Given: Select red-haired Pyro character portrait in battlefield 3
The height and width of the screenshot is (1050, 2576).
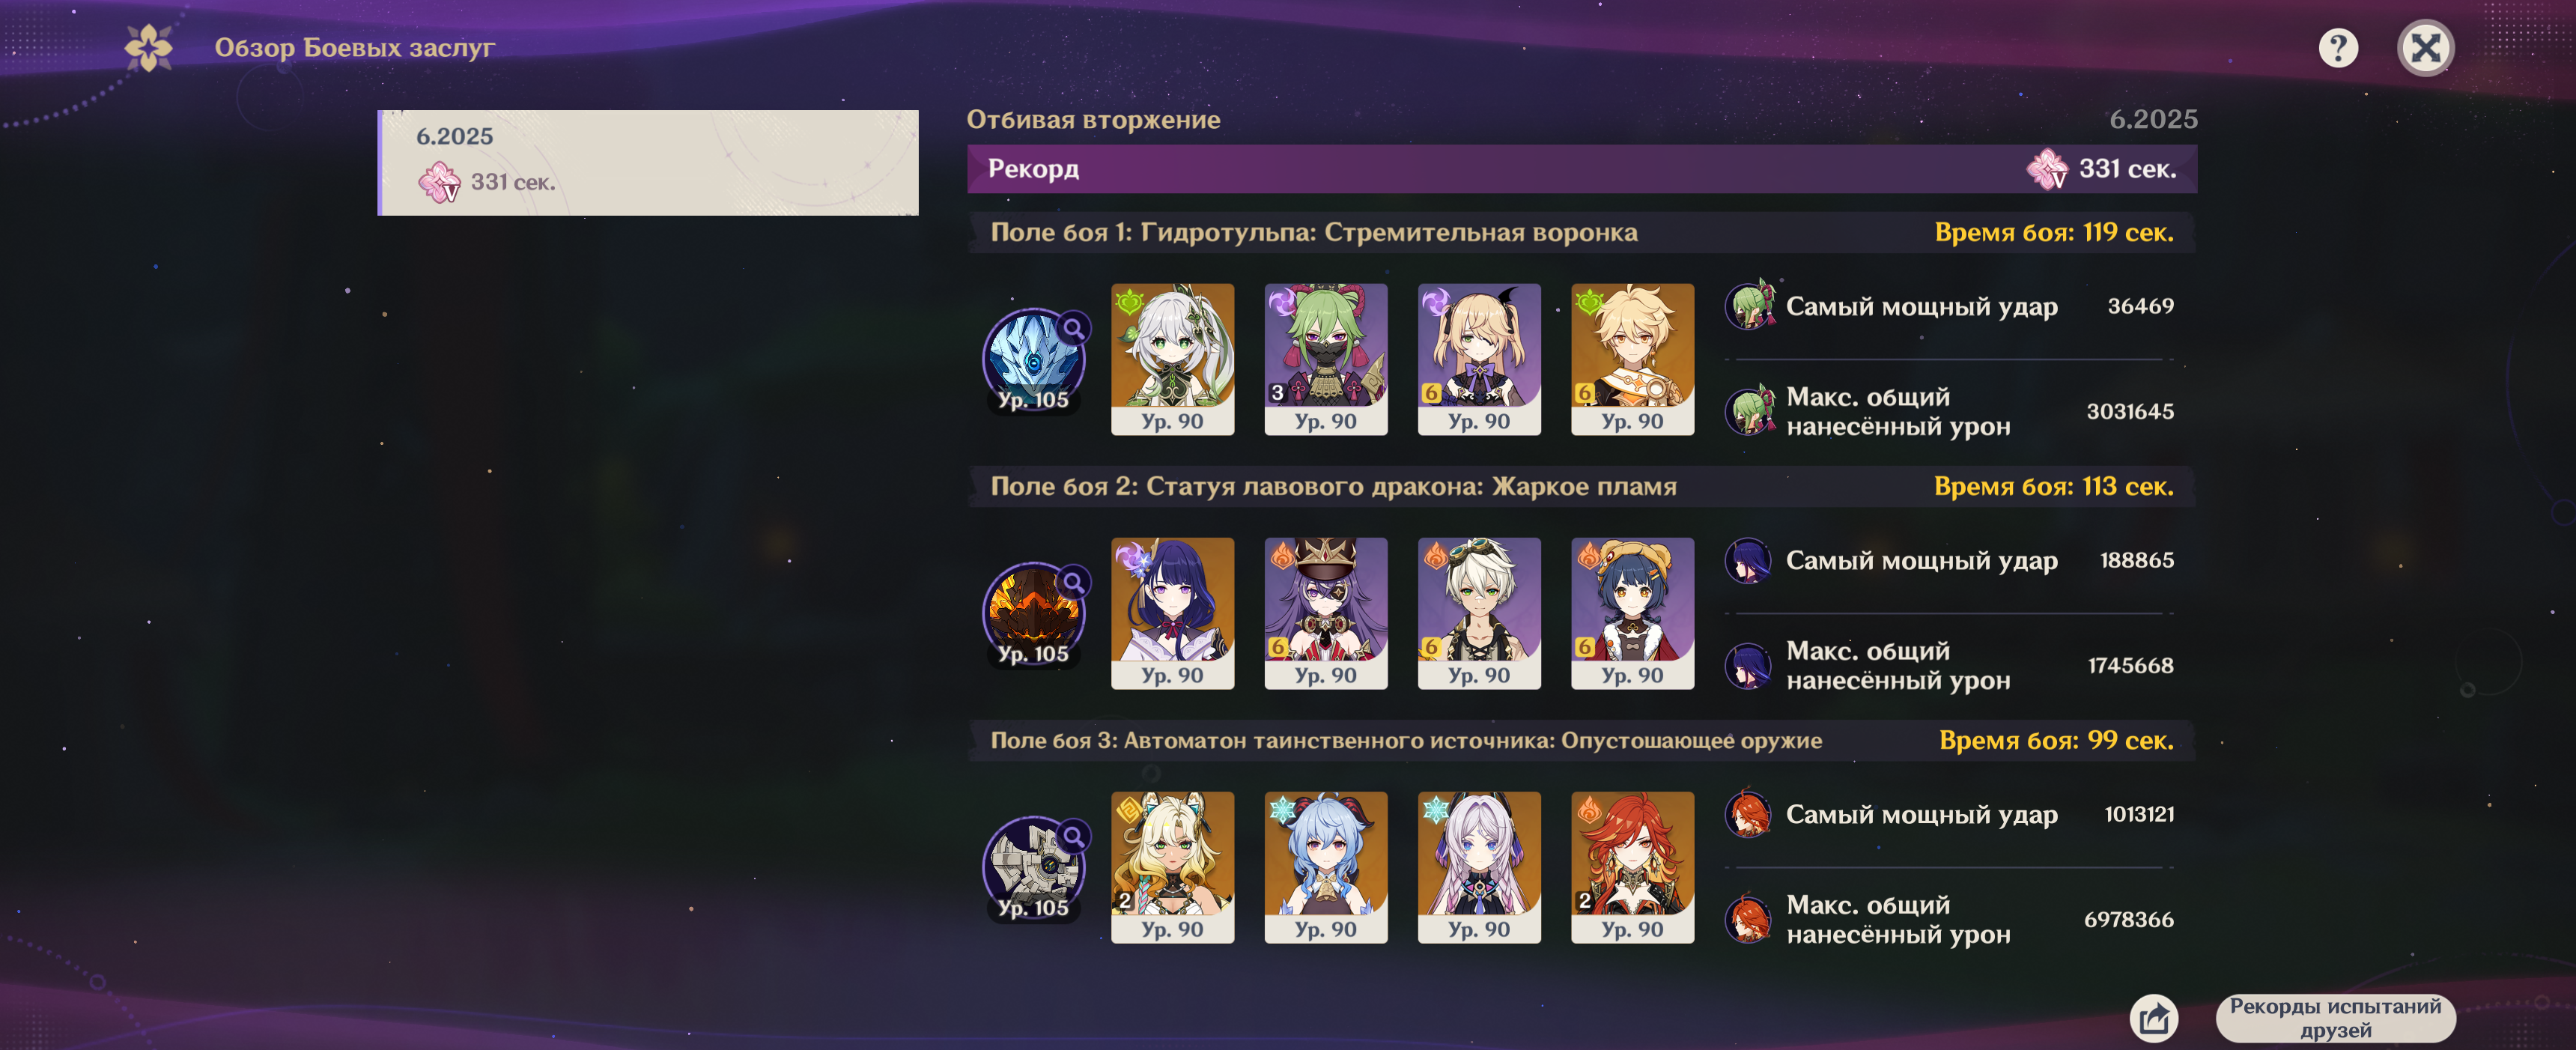Looking at the screenshot, I should click(1632, 867).
